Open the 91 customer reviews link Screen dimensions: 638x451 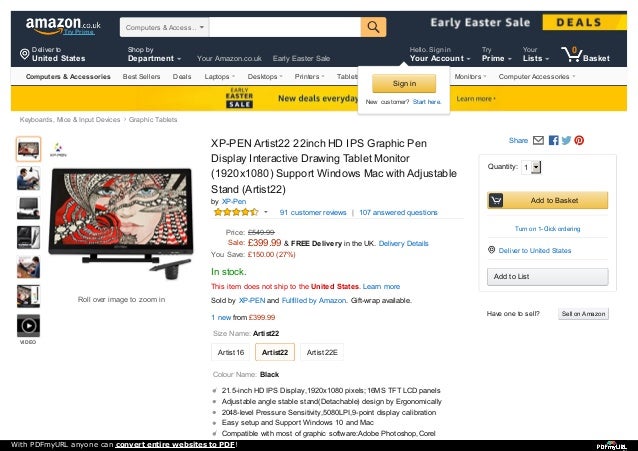[x=313, y=212]
